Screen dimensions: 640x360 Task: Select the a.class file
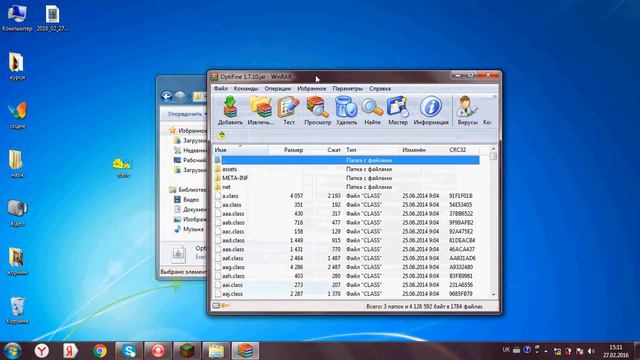pos(346,196)
